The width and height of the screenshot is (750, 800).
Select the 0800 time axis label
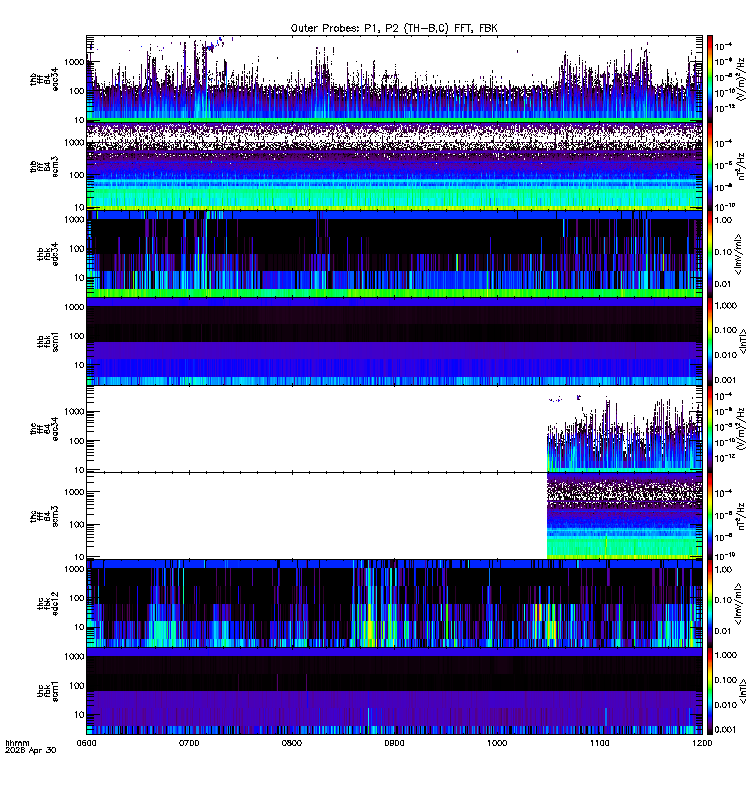click(x=292, y=743)
